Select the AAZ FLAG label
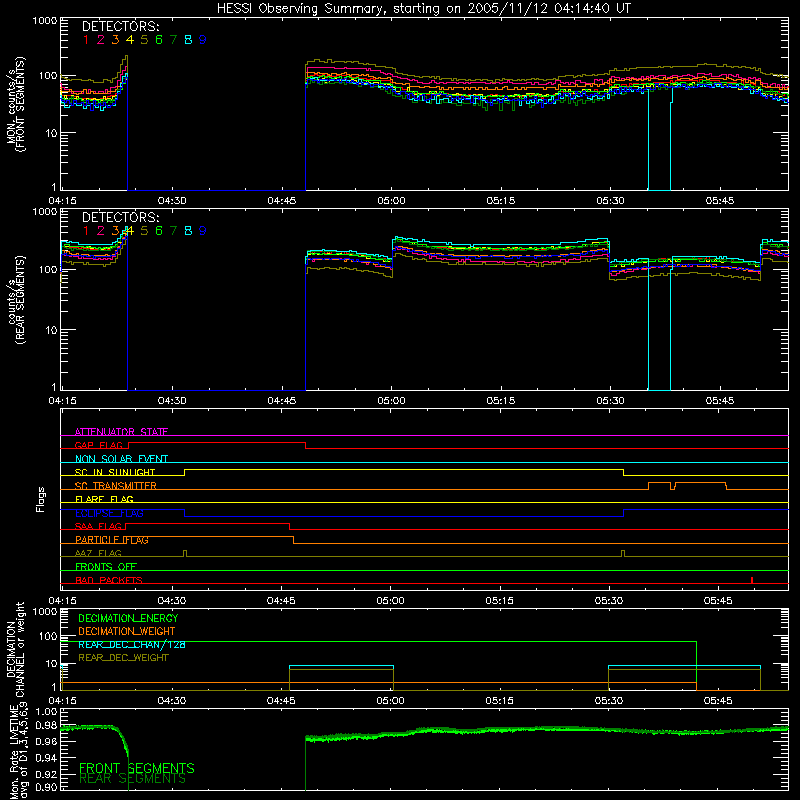 [x=98, y=553]
